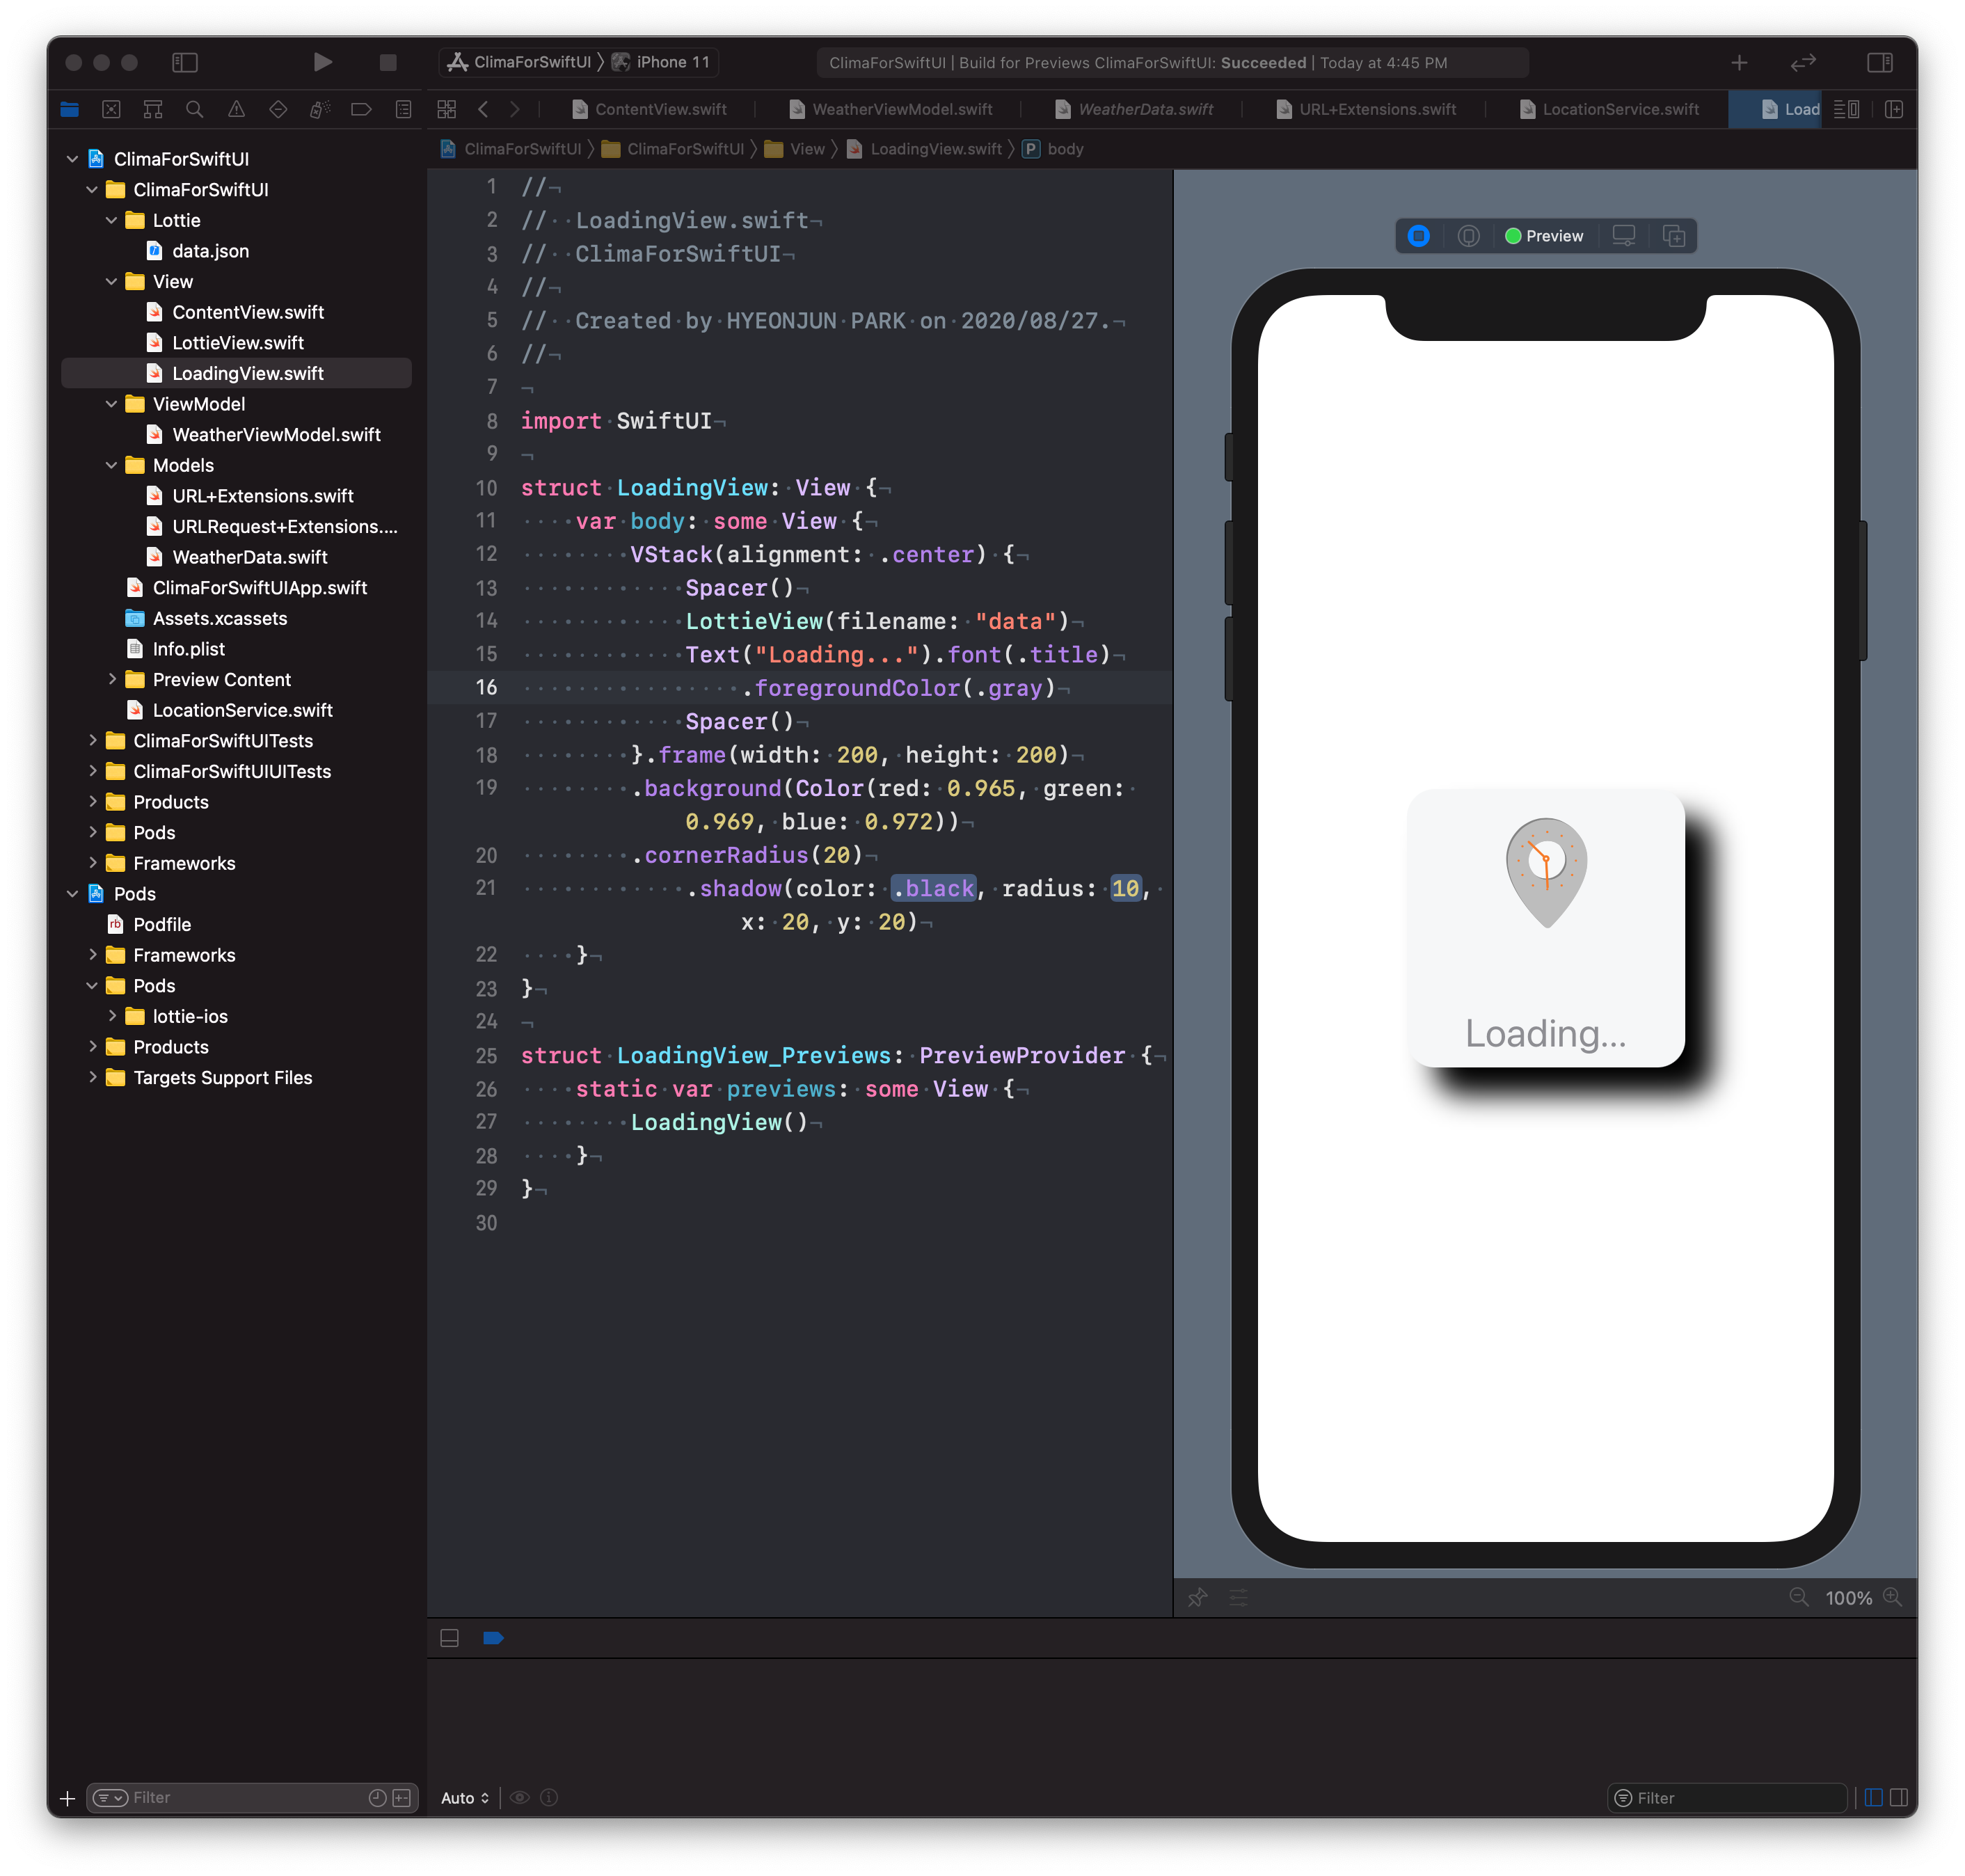The image size is (1965, 1876).
Task: Open the Issue navigator warning icon
Action: [236, 110]
